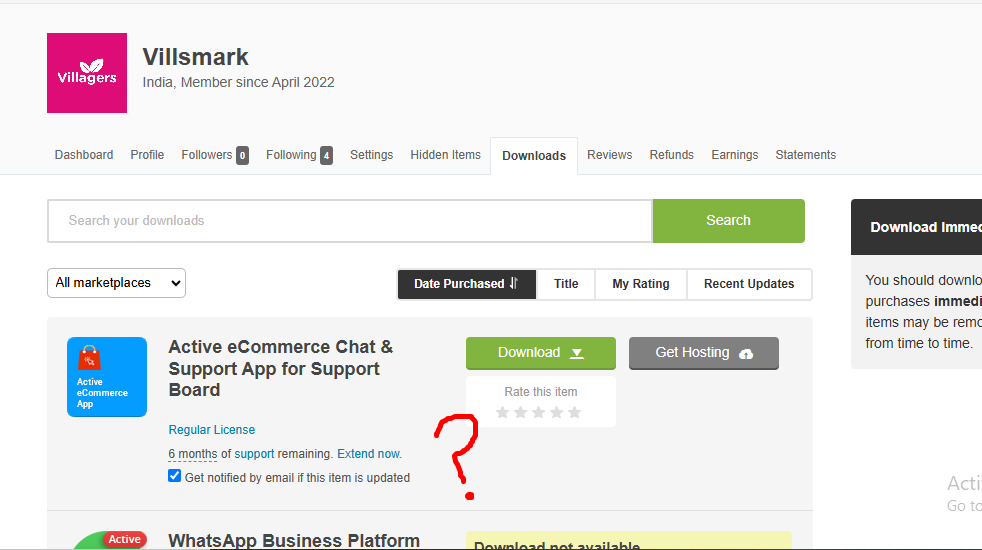Click the India, Member since April 2022 text

point(239,83)
